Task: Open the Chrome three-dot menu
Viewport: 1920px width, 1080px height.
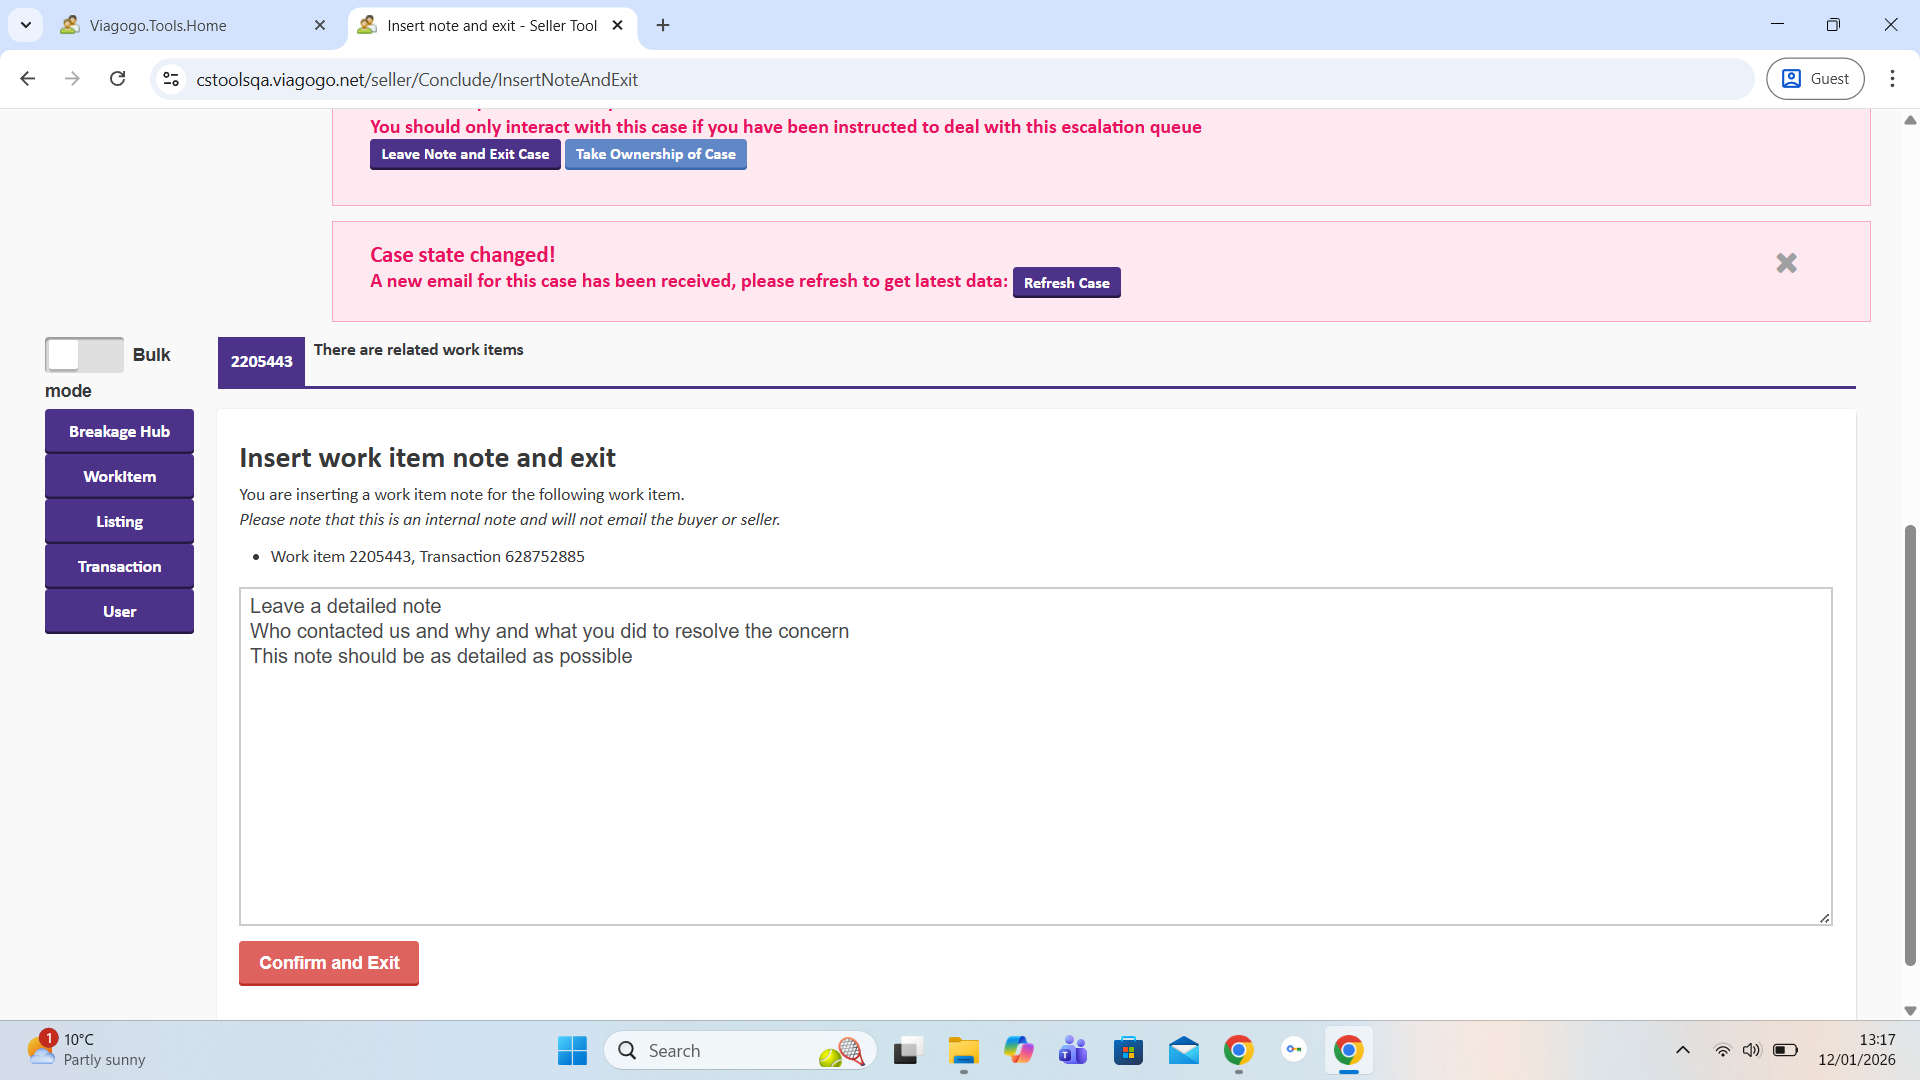Action: pyautogui.click(x=1892, y=79)
